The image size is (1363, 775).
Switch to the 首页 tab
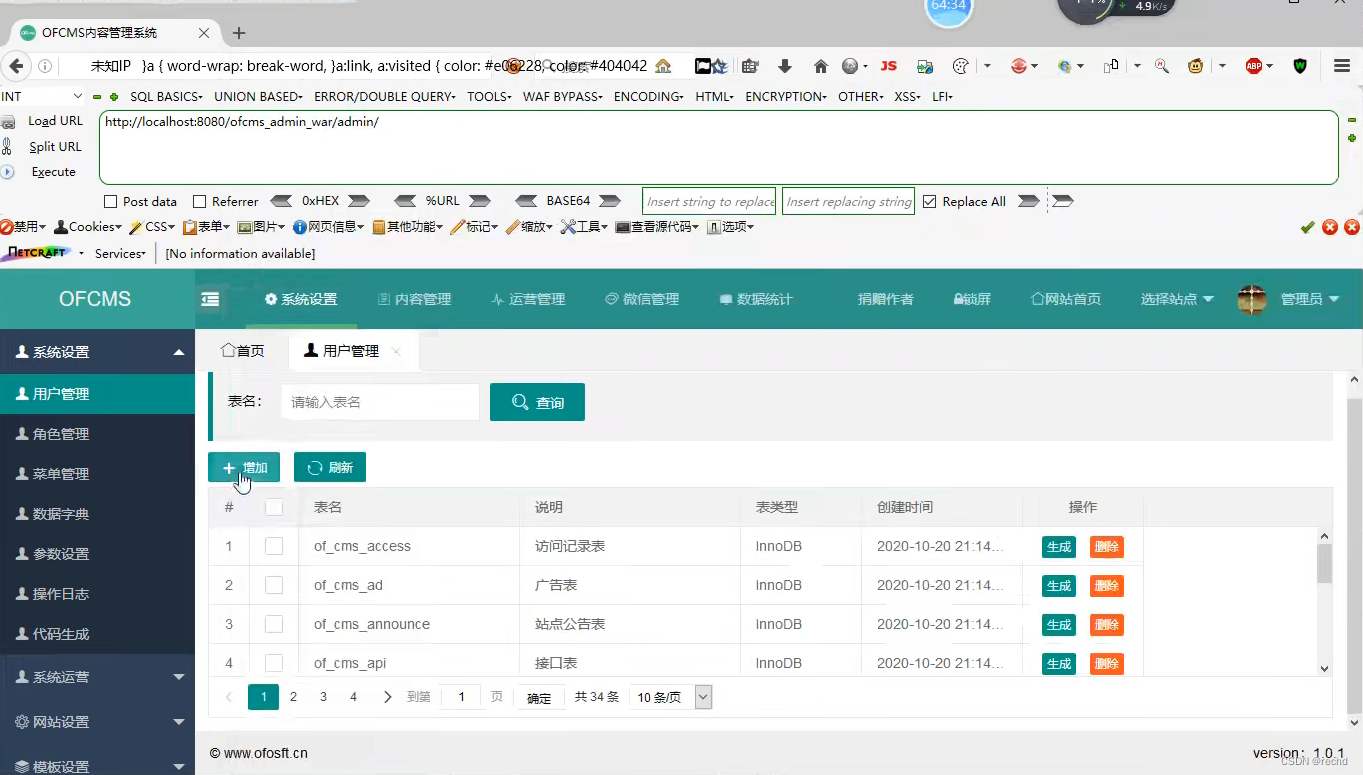point(243,351)
